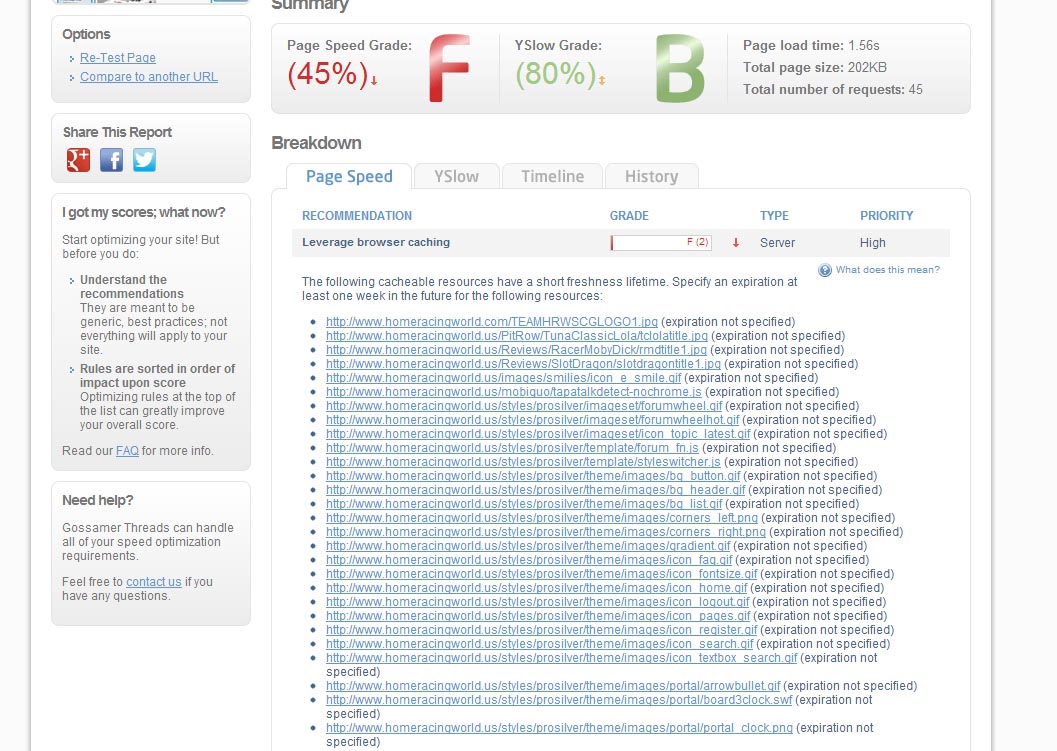Click the Google Plus share icon

pos(78,160)
